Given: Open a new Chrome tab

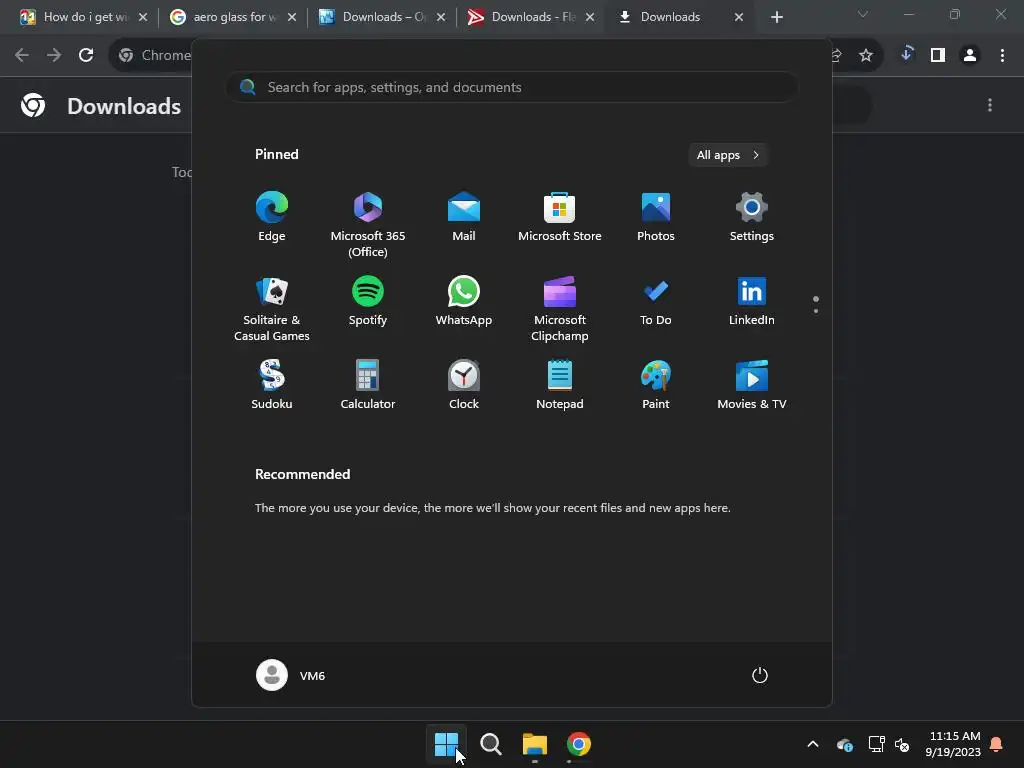Looking at the screenshot, I should point(777,17).
